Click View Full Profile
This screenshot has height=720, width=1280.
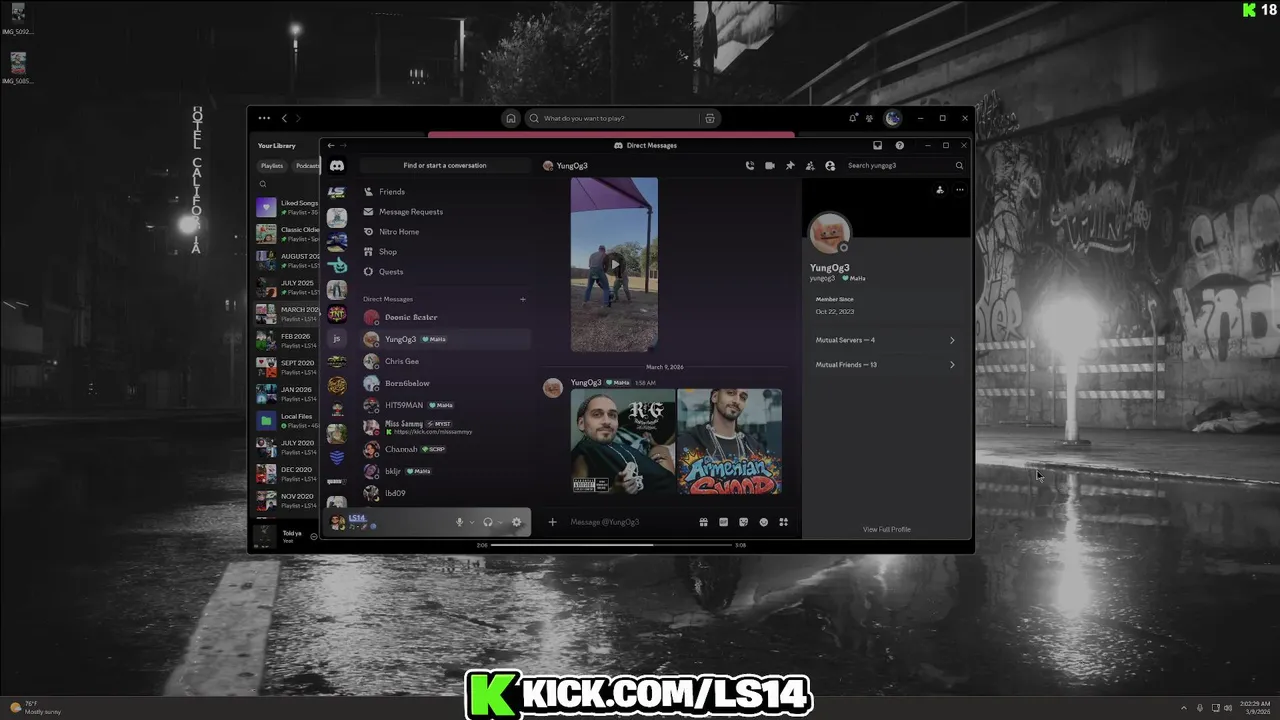point(887,529)
